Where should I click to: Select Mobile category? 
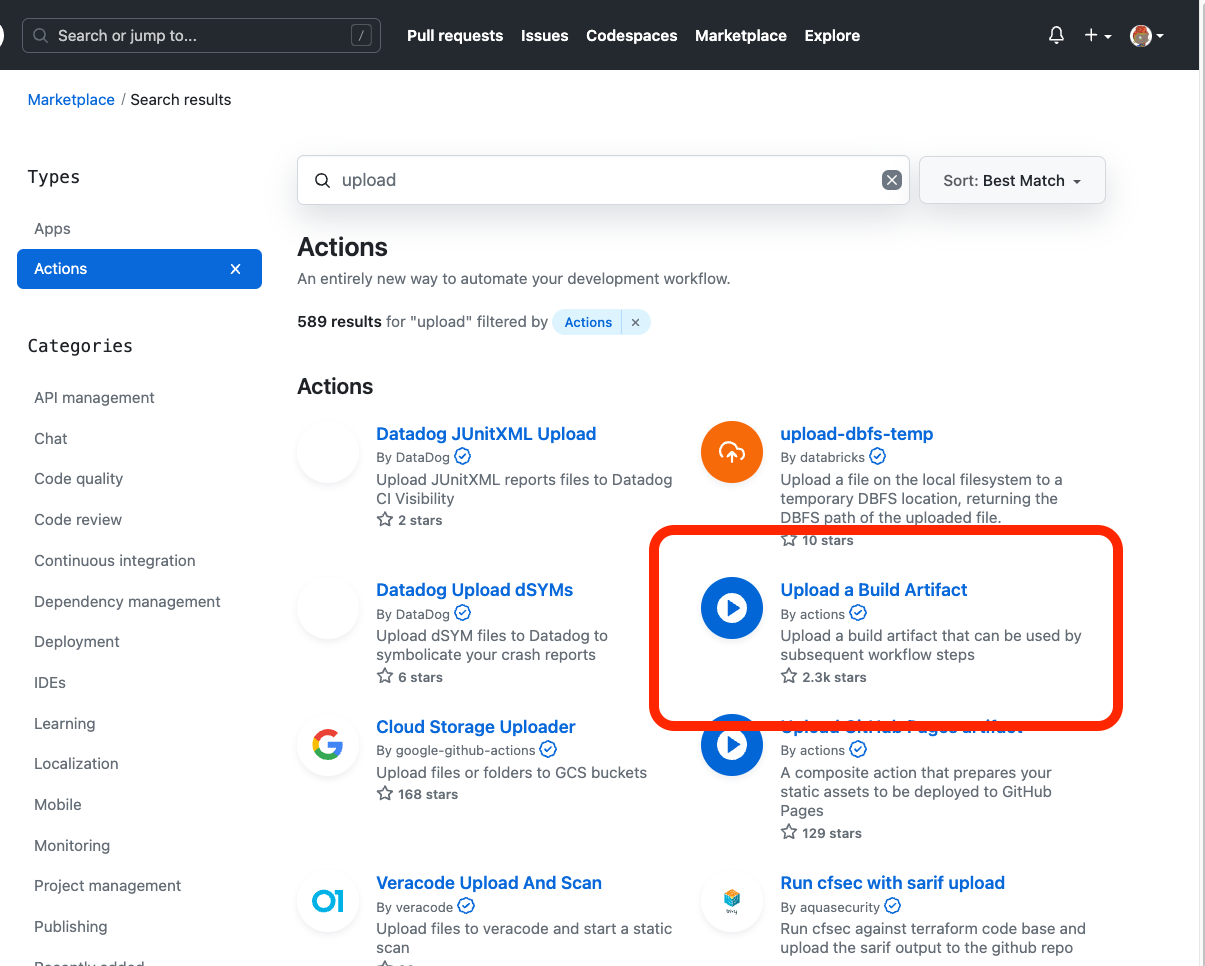(x=58, y=805)
